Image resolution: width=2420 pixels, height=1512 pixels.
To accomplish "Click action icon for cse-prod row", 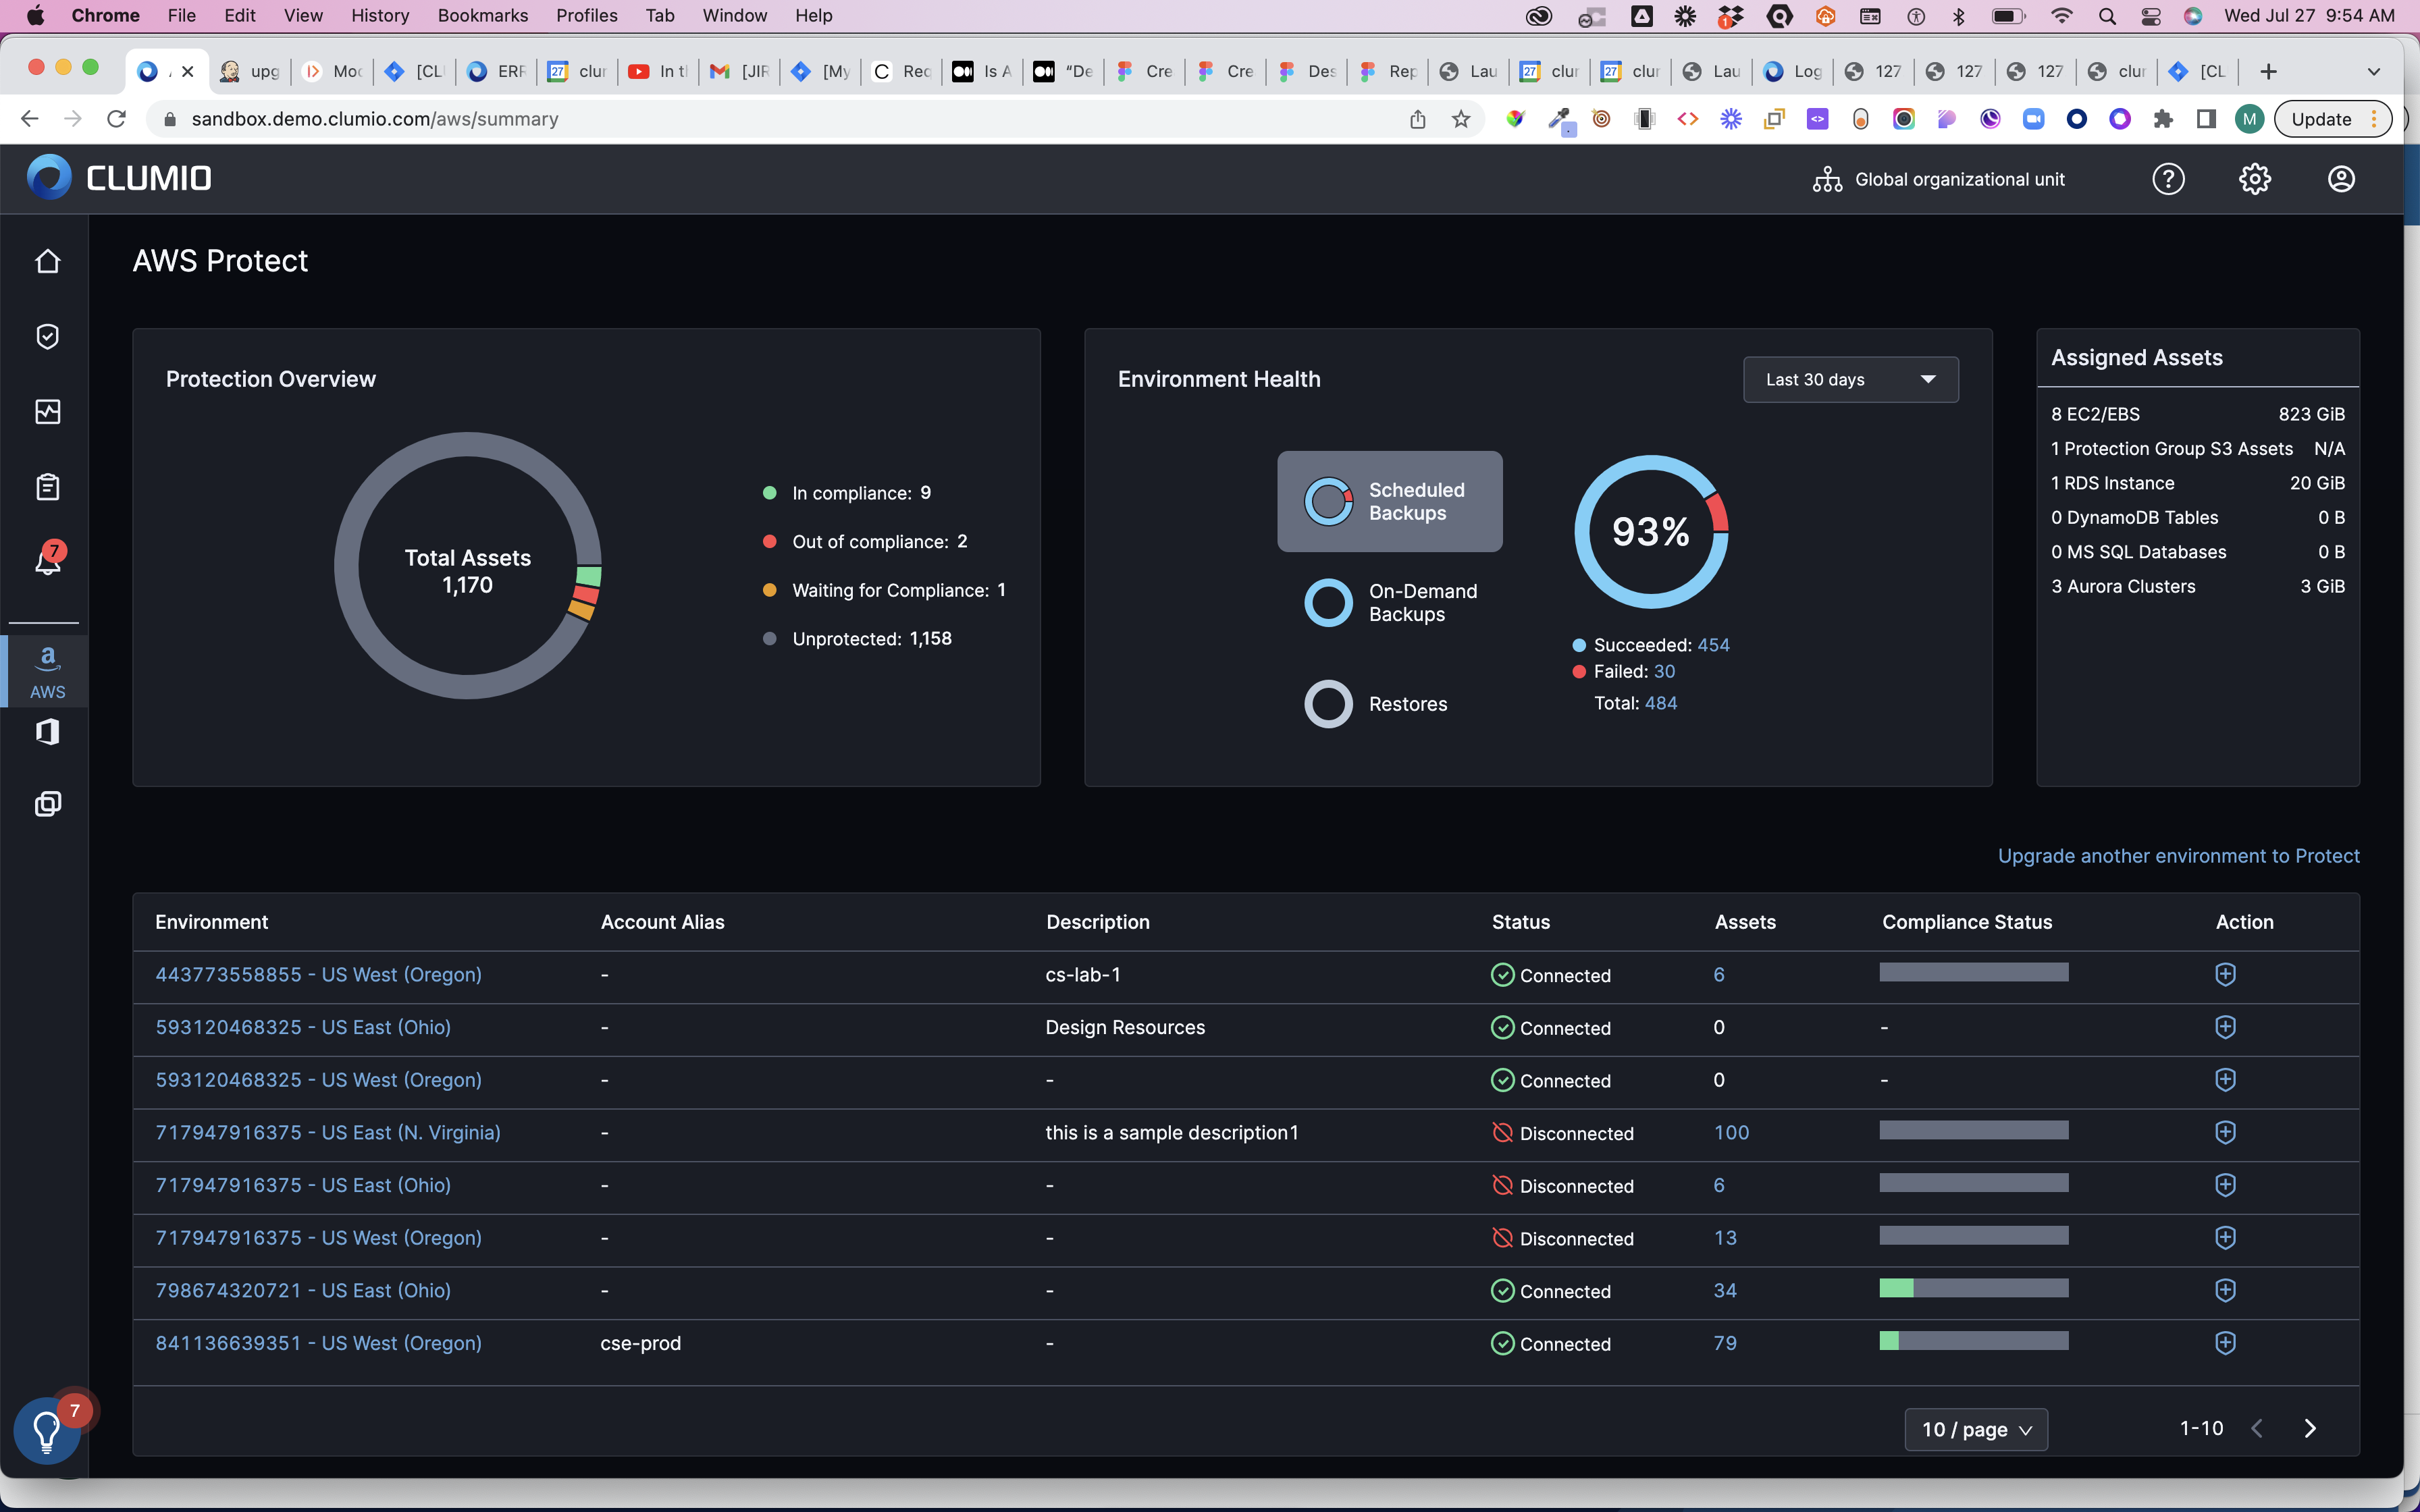I will click(2225, 1343).
